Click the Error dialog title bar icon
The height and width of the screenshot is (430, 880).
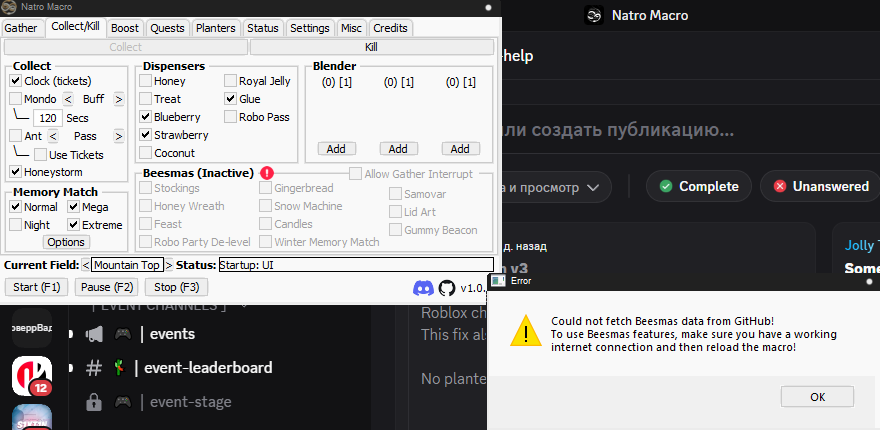tap(497, 281)
